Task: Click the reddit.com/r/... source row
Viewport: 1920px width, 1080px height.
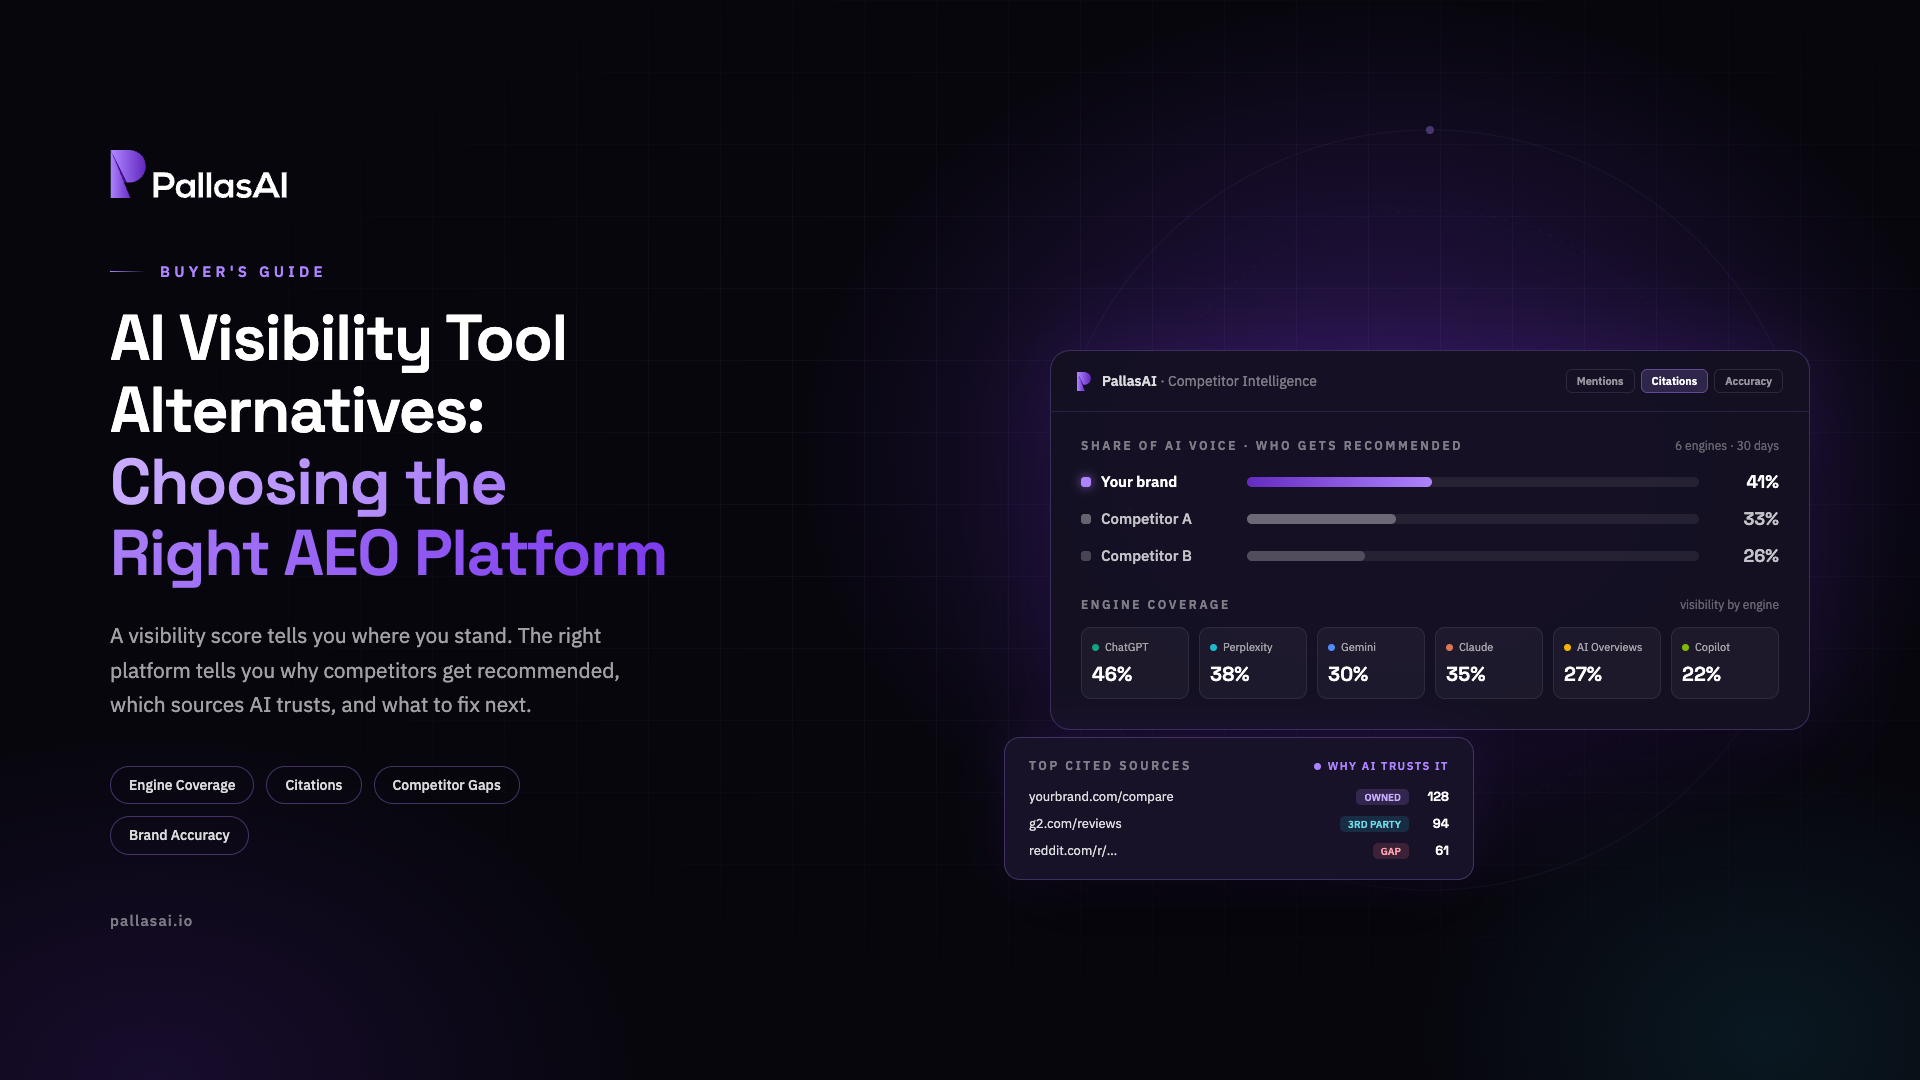Action: 1239,851
